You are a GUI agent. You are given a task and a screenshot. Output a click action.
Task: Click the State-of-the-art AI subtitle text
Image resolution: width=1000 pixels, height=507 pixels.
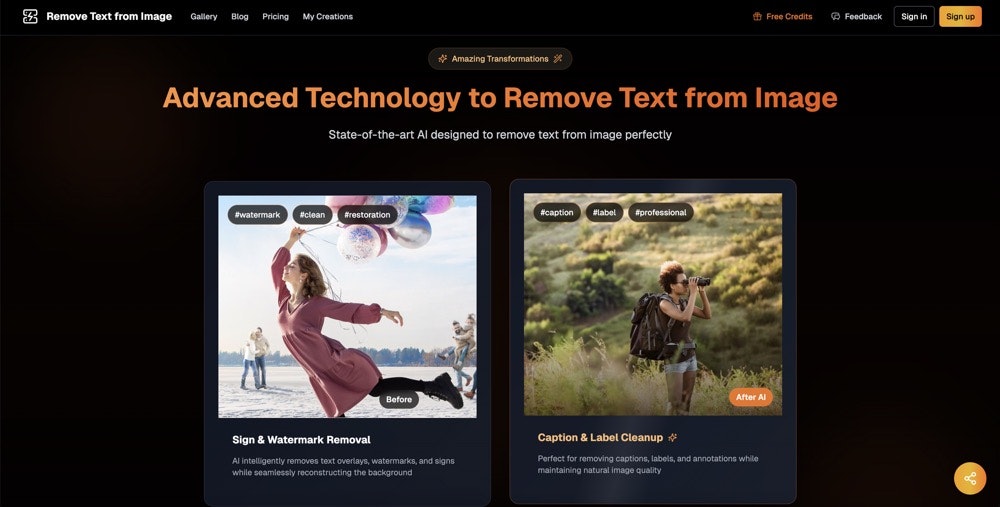(x=500, y=135)
